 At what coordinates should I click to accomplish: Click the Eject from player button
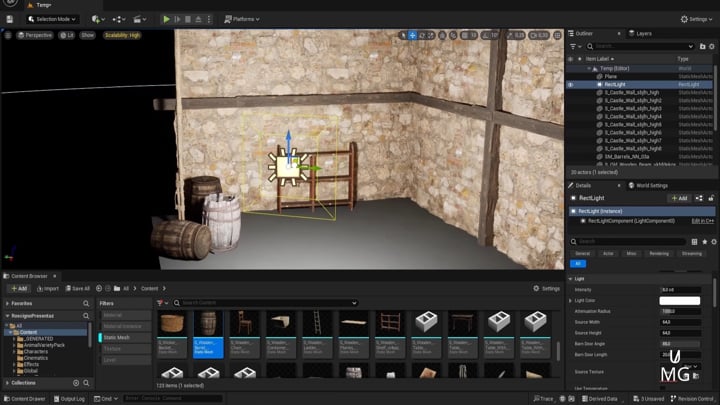pyautogui.click(x=198, y=19)
